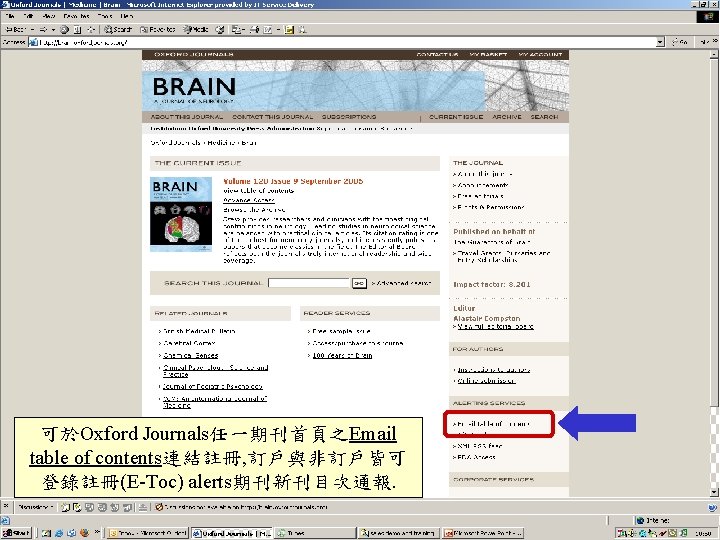This screenshot has height=540, width=720.
Task: Click the Go button beside the address bar
Action: [x=680, y=42]
